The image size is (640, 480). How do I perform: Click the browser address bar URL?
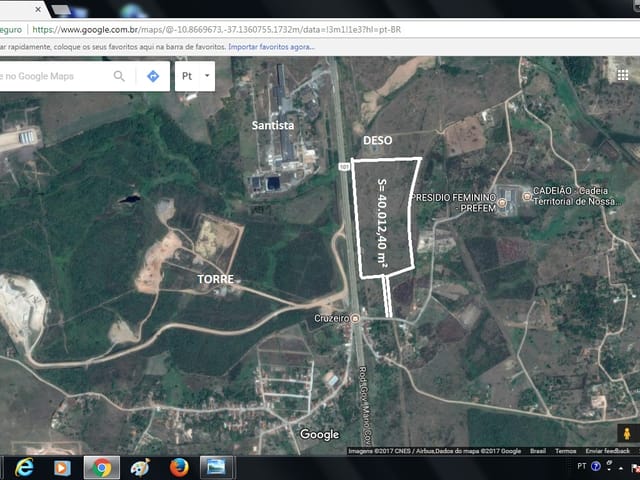tap(216, 29)
